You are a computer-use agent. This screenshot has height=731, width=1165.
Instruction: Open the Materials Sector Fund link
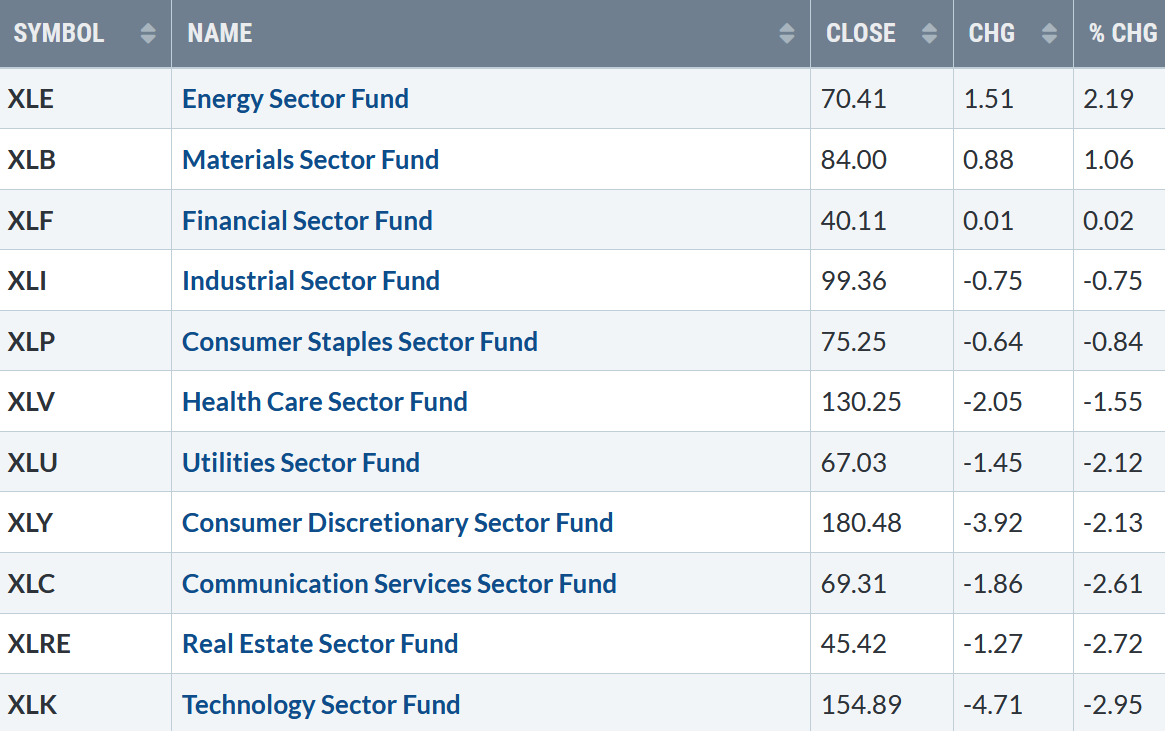point(310,160)
